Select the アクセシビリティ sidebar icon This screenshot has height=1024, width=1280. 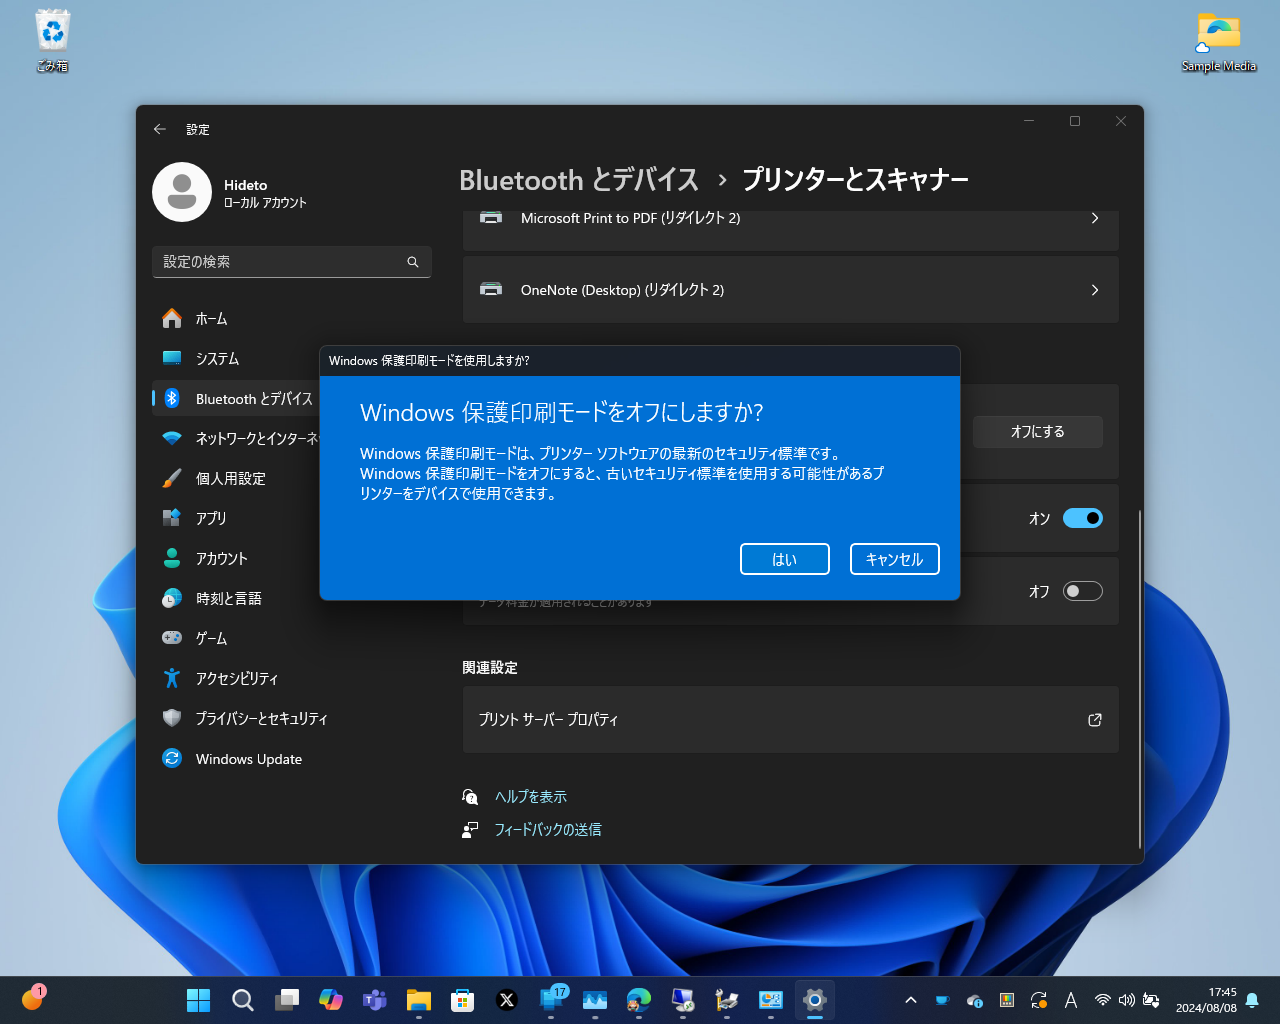pos(172,678)
